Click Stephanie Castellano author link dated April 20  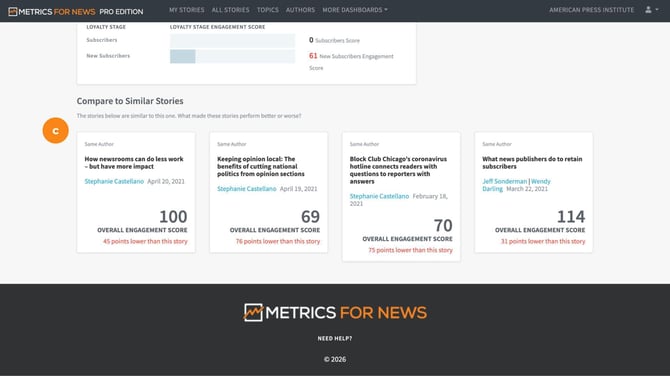tap(114, 181)
